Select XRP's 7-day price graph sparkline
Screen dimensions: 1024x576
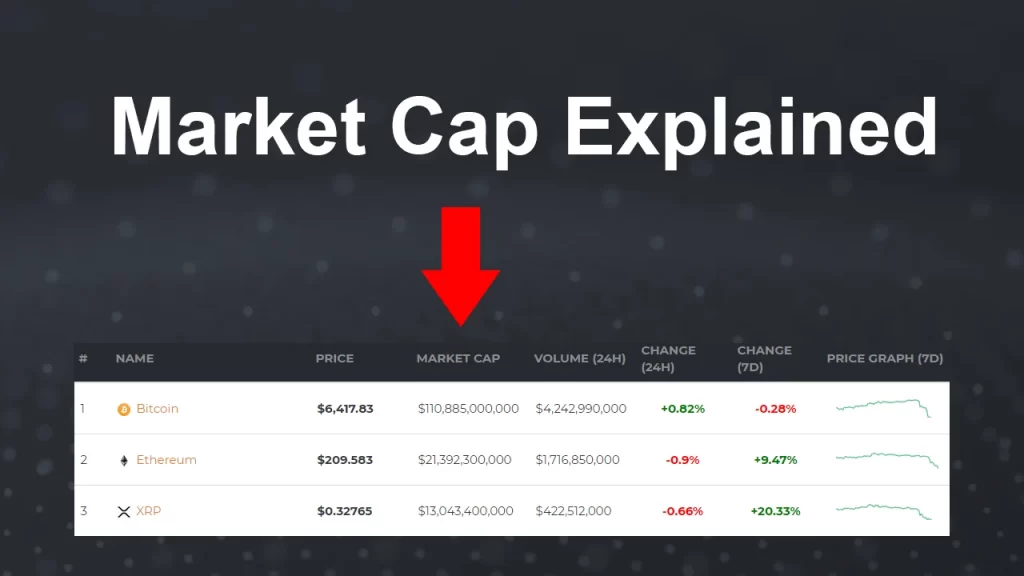884,511
